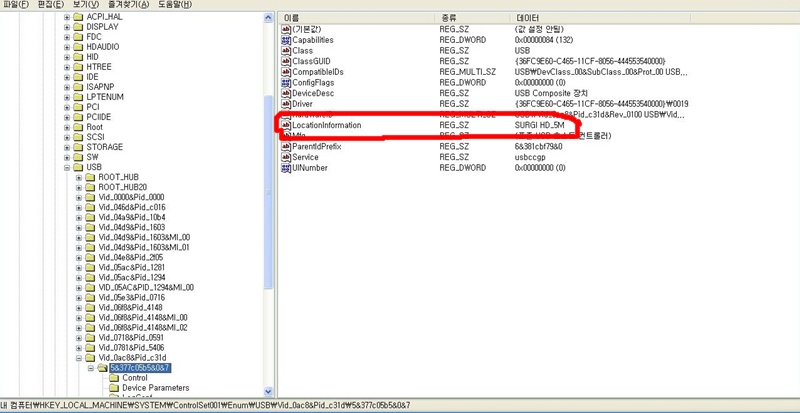Click the STORAGE key folder icon
Image resolution: width=800 pixels, height=413 pixels.
click(79, 147)
